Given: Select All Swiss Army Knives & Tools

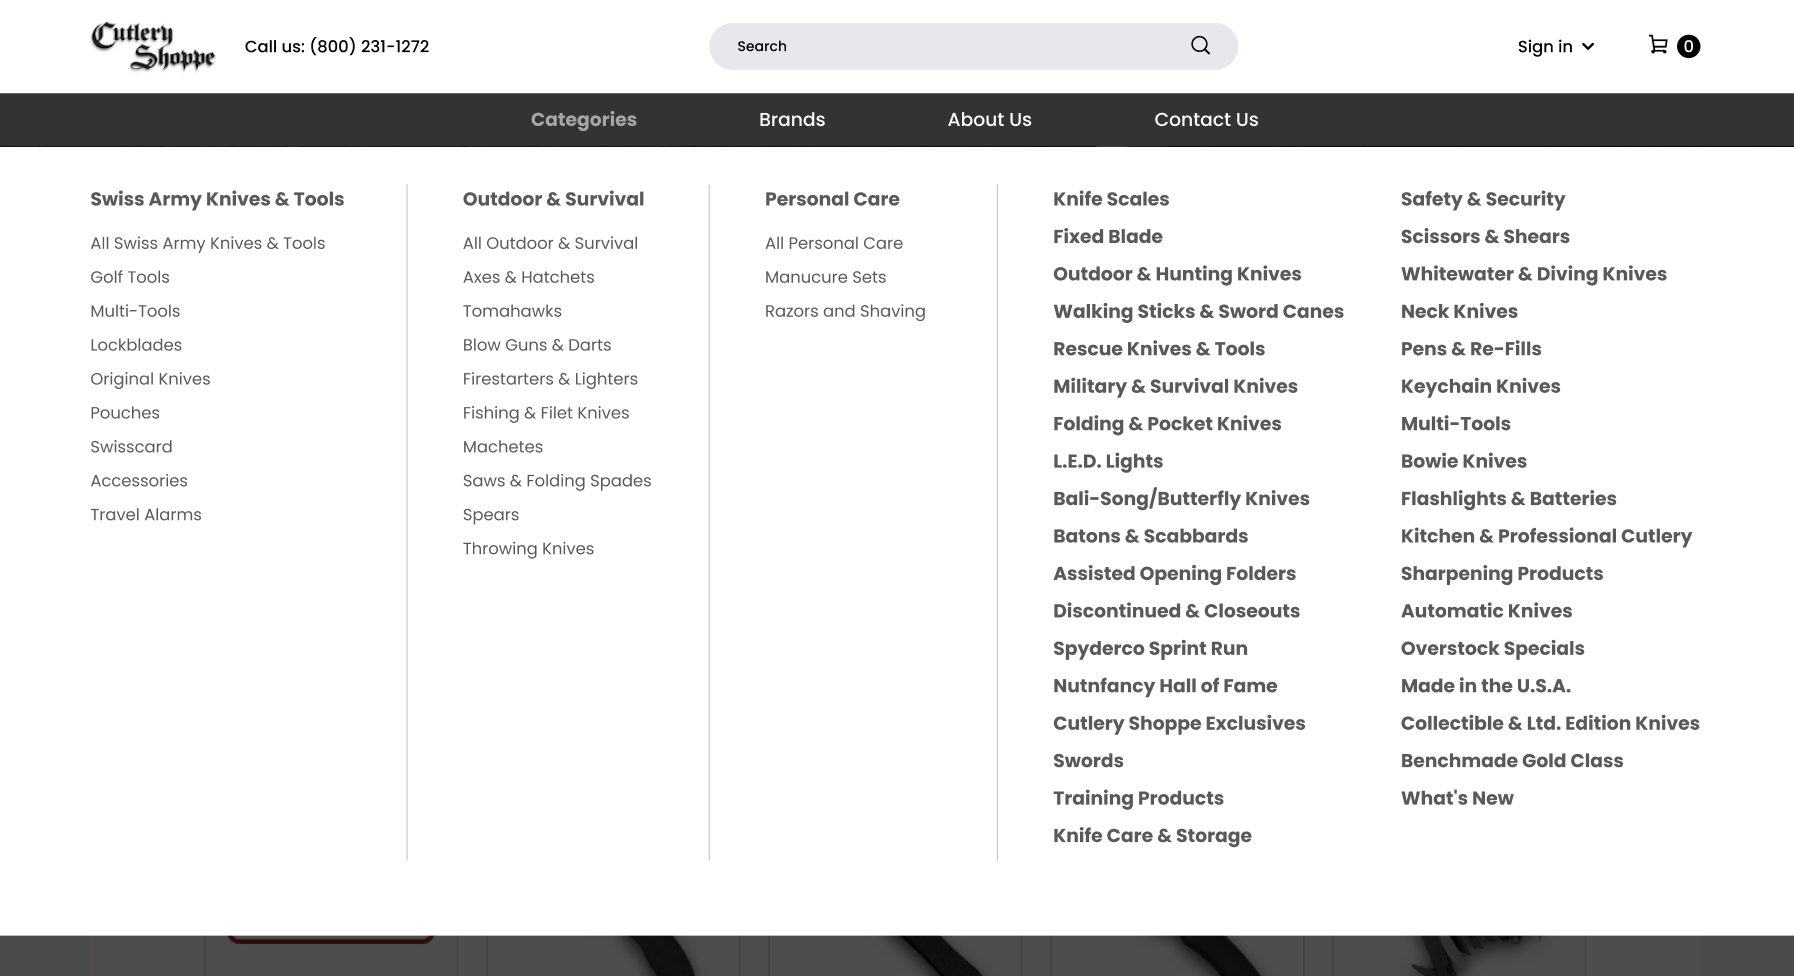Looking at the screenshot, I should tap(208, 243).
